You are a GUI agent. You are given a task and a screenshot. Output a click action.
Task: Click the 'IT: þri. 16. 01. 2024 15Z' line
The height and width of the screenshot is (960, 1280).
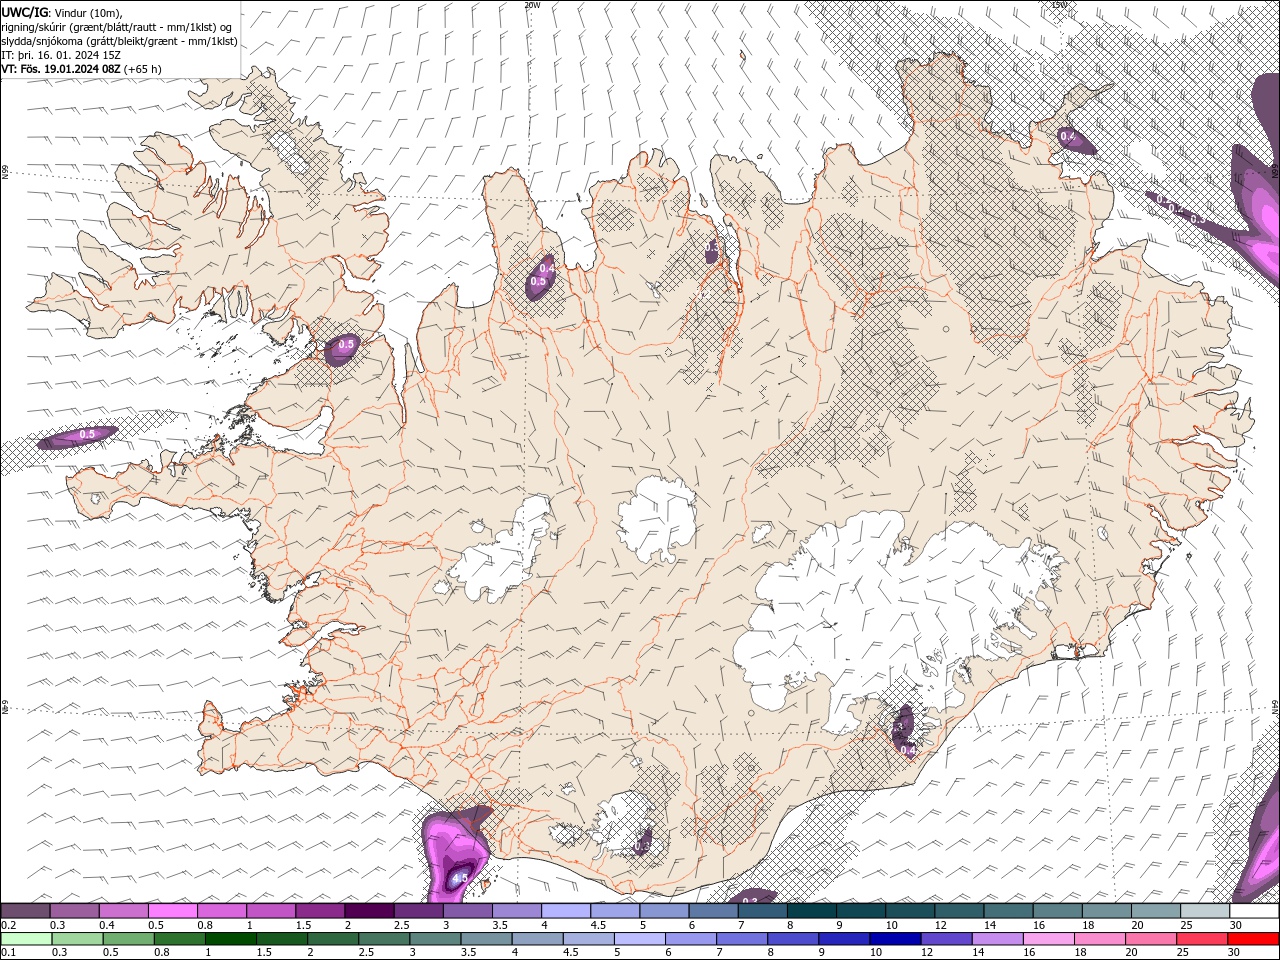point(62,54)
